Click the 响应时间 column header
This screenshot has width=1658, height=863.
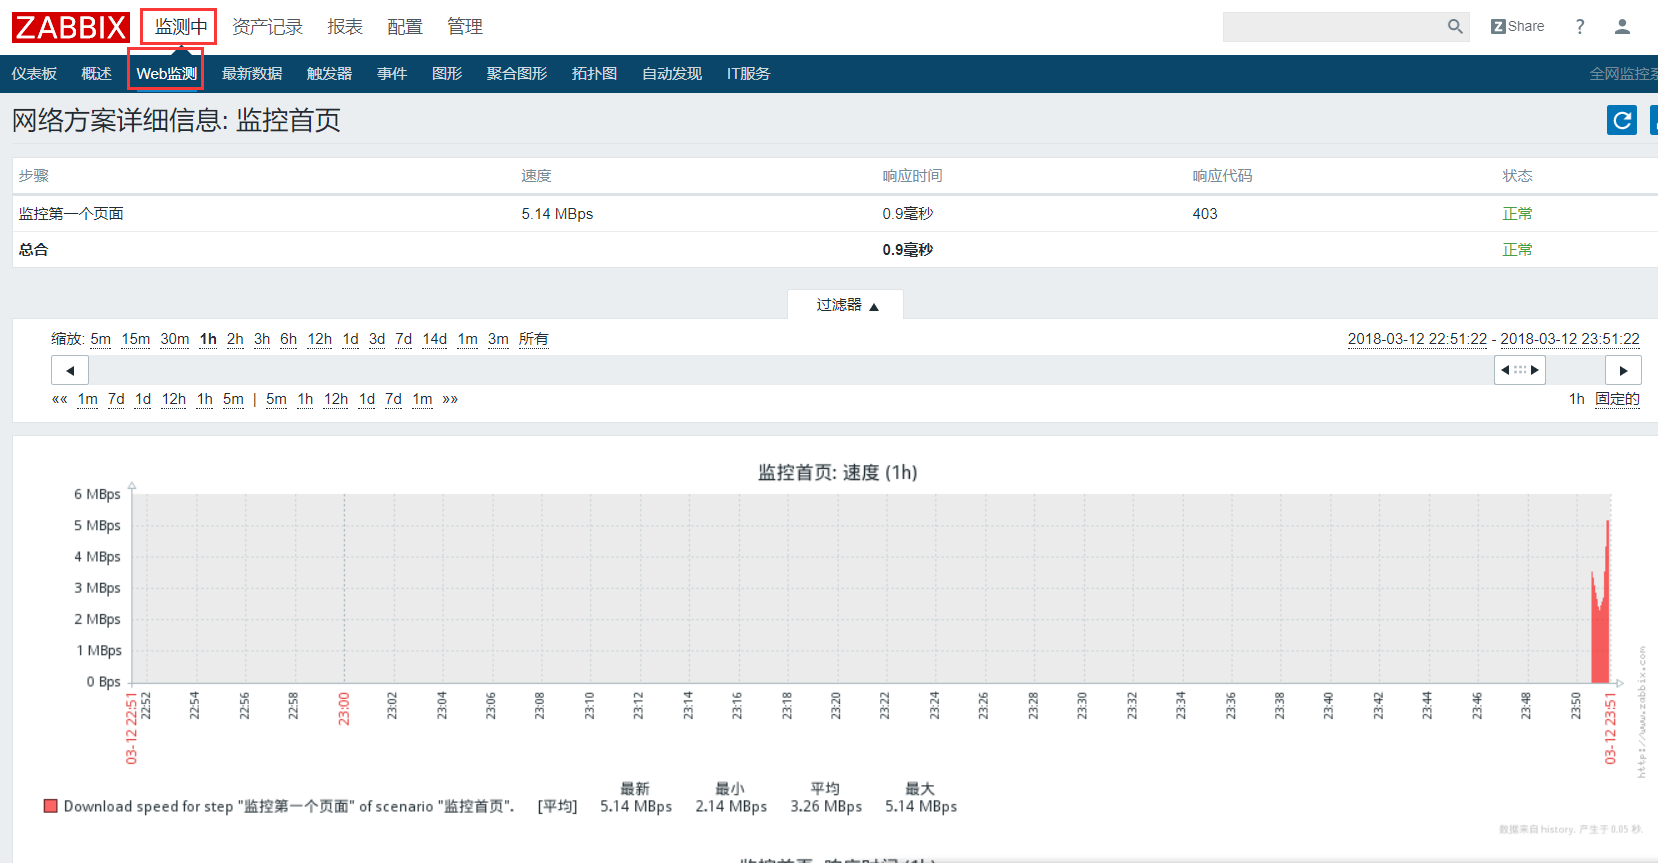click(x=912, y=176)
